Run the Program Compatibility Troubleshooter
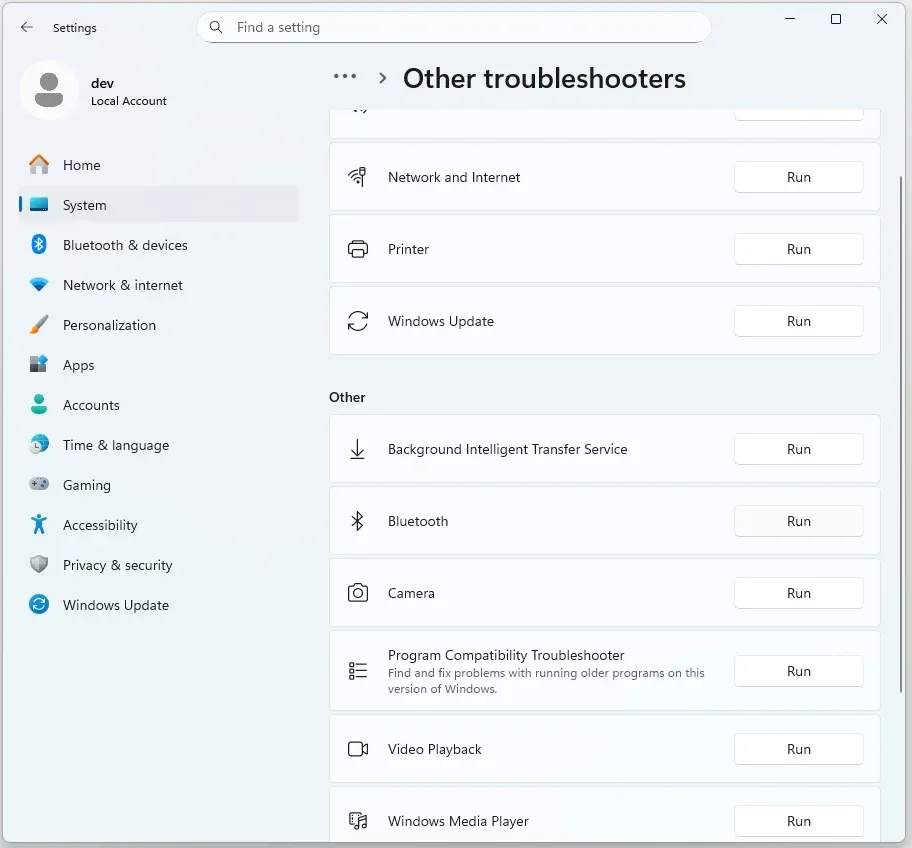 click(x=799, y=672)
